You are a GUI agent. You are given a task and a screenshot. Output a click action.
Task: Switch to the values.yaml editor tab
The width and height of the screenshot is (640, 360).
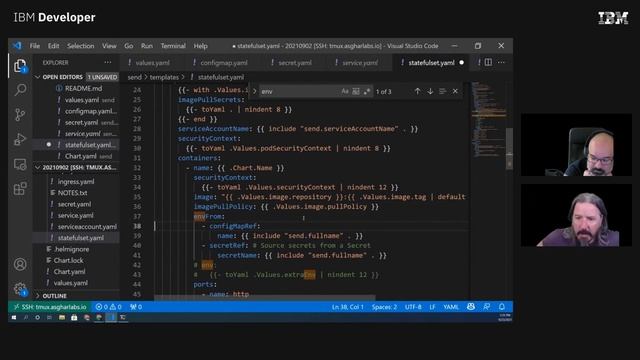pos(152,62)
